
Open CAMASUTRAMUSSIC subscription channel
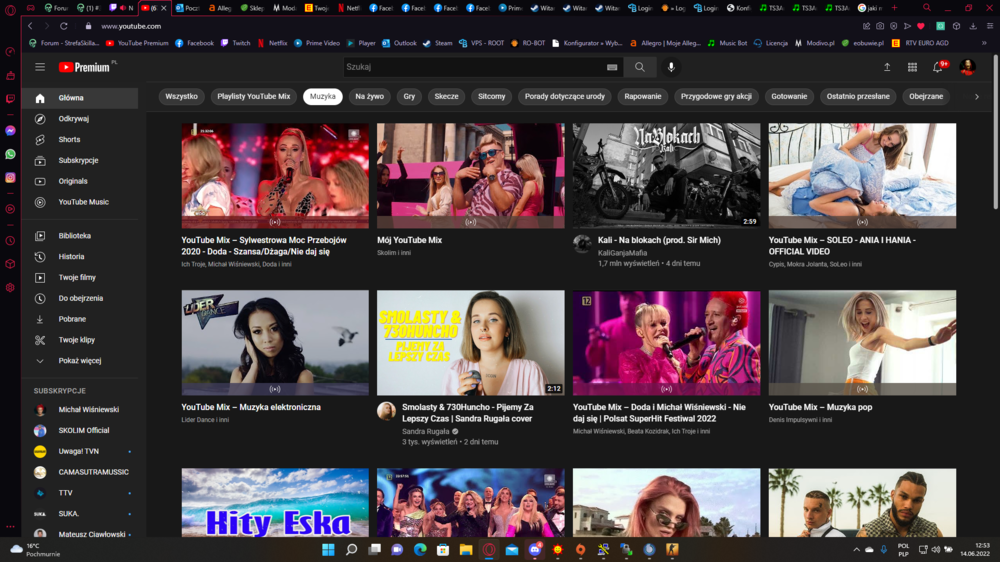tap(80, 472)
